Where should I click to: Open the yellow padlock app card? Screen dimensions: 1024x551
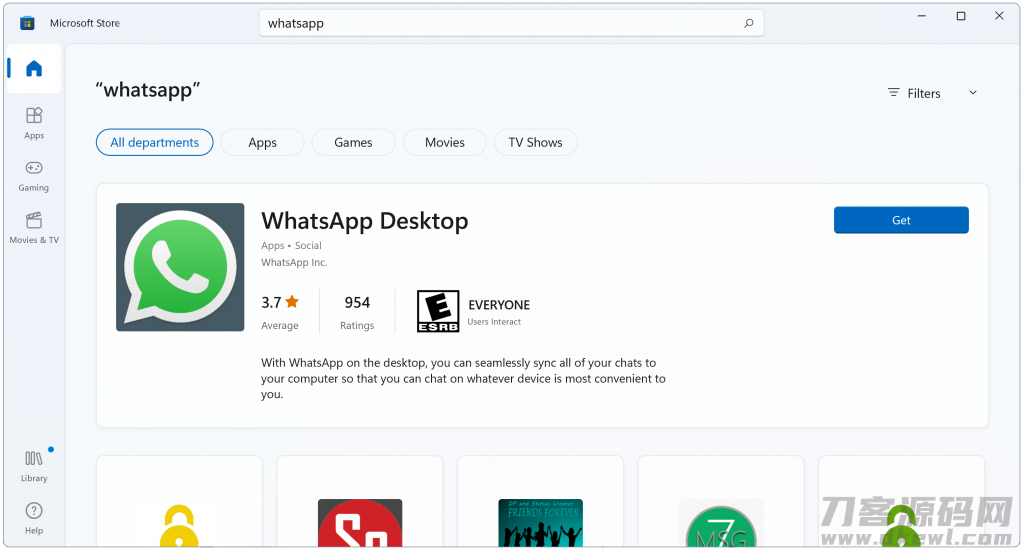coord(180,501)
